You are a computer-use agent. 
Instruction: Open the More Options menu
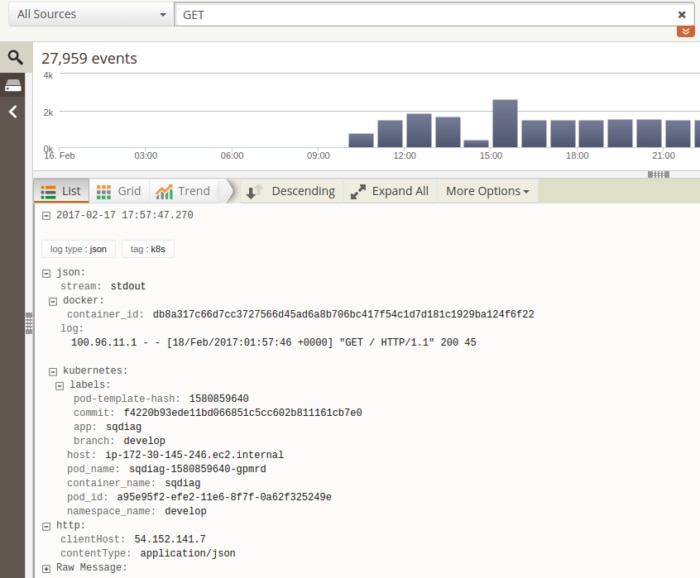486,191
